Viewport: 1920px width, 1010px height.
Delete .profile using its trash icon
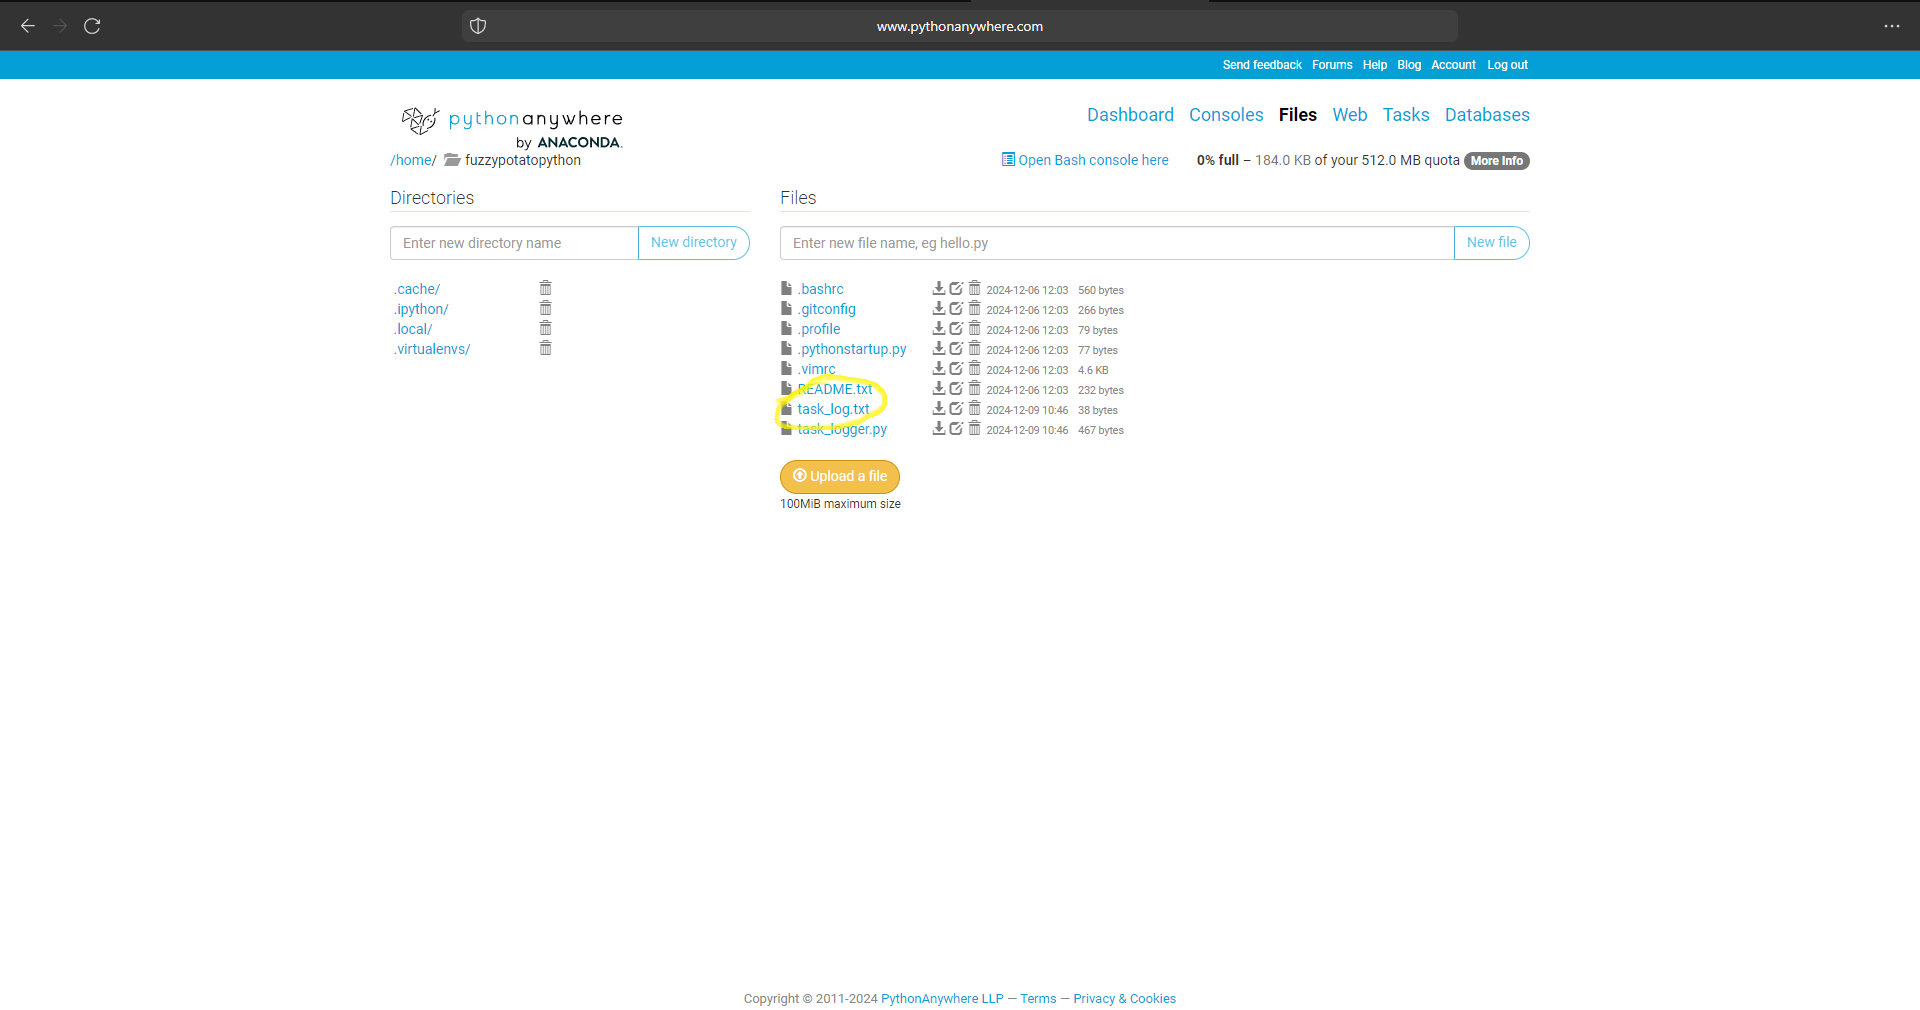point(975,328)
